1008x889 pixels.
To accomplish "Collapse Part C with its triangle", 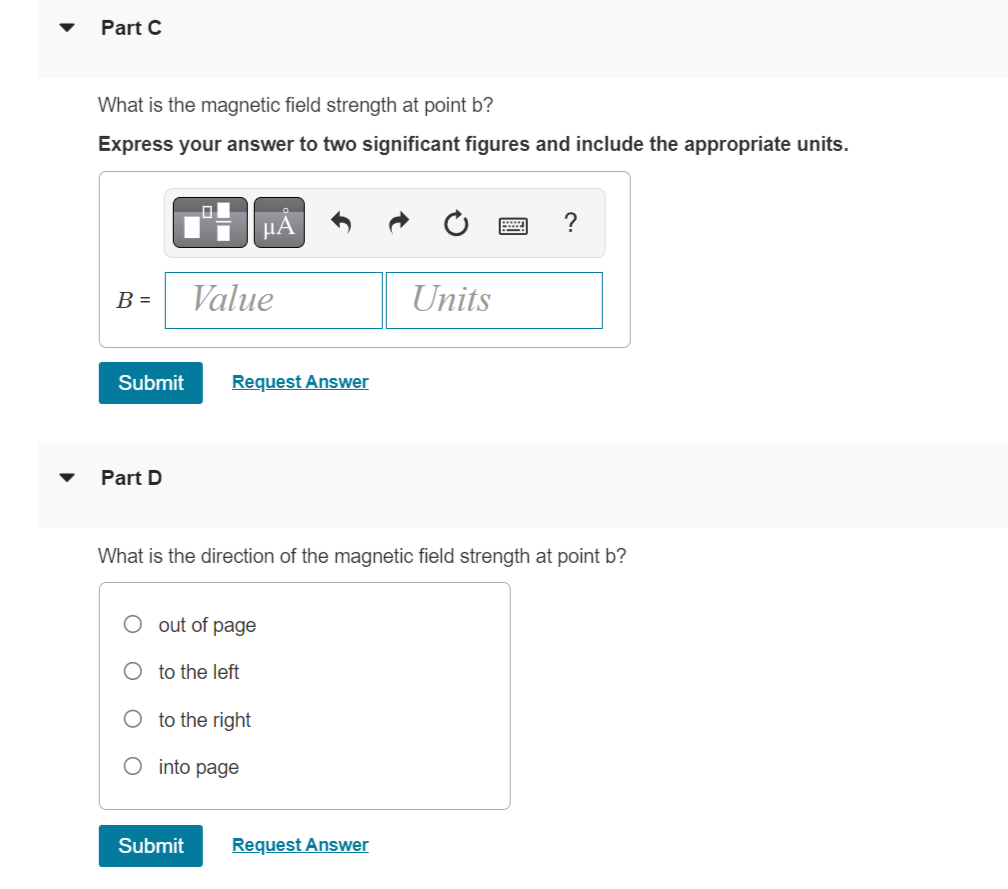I will click(68, 28).
